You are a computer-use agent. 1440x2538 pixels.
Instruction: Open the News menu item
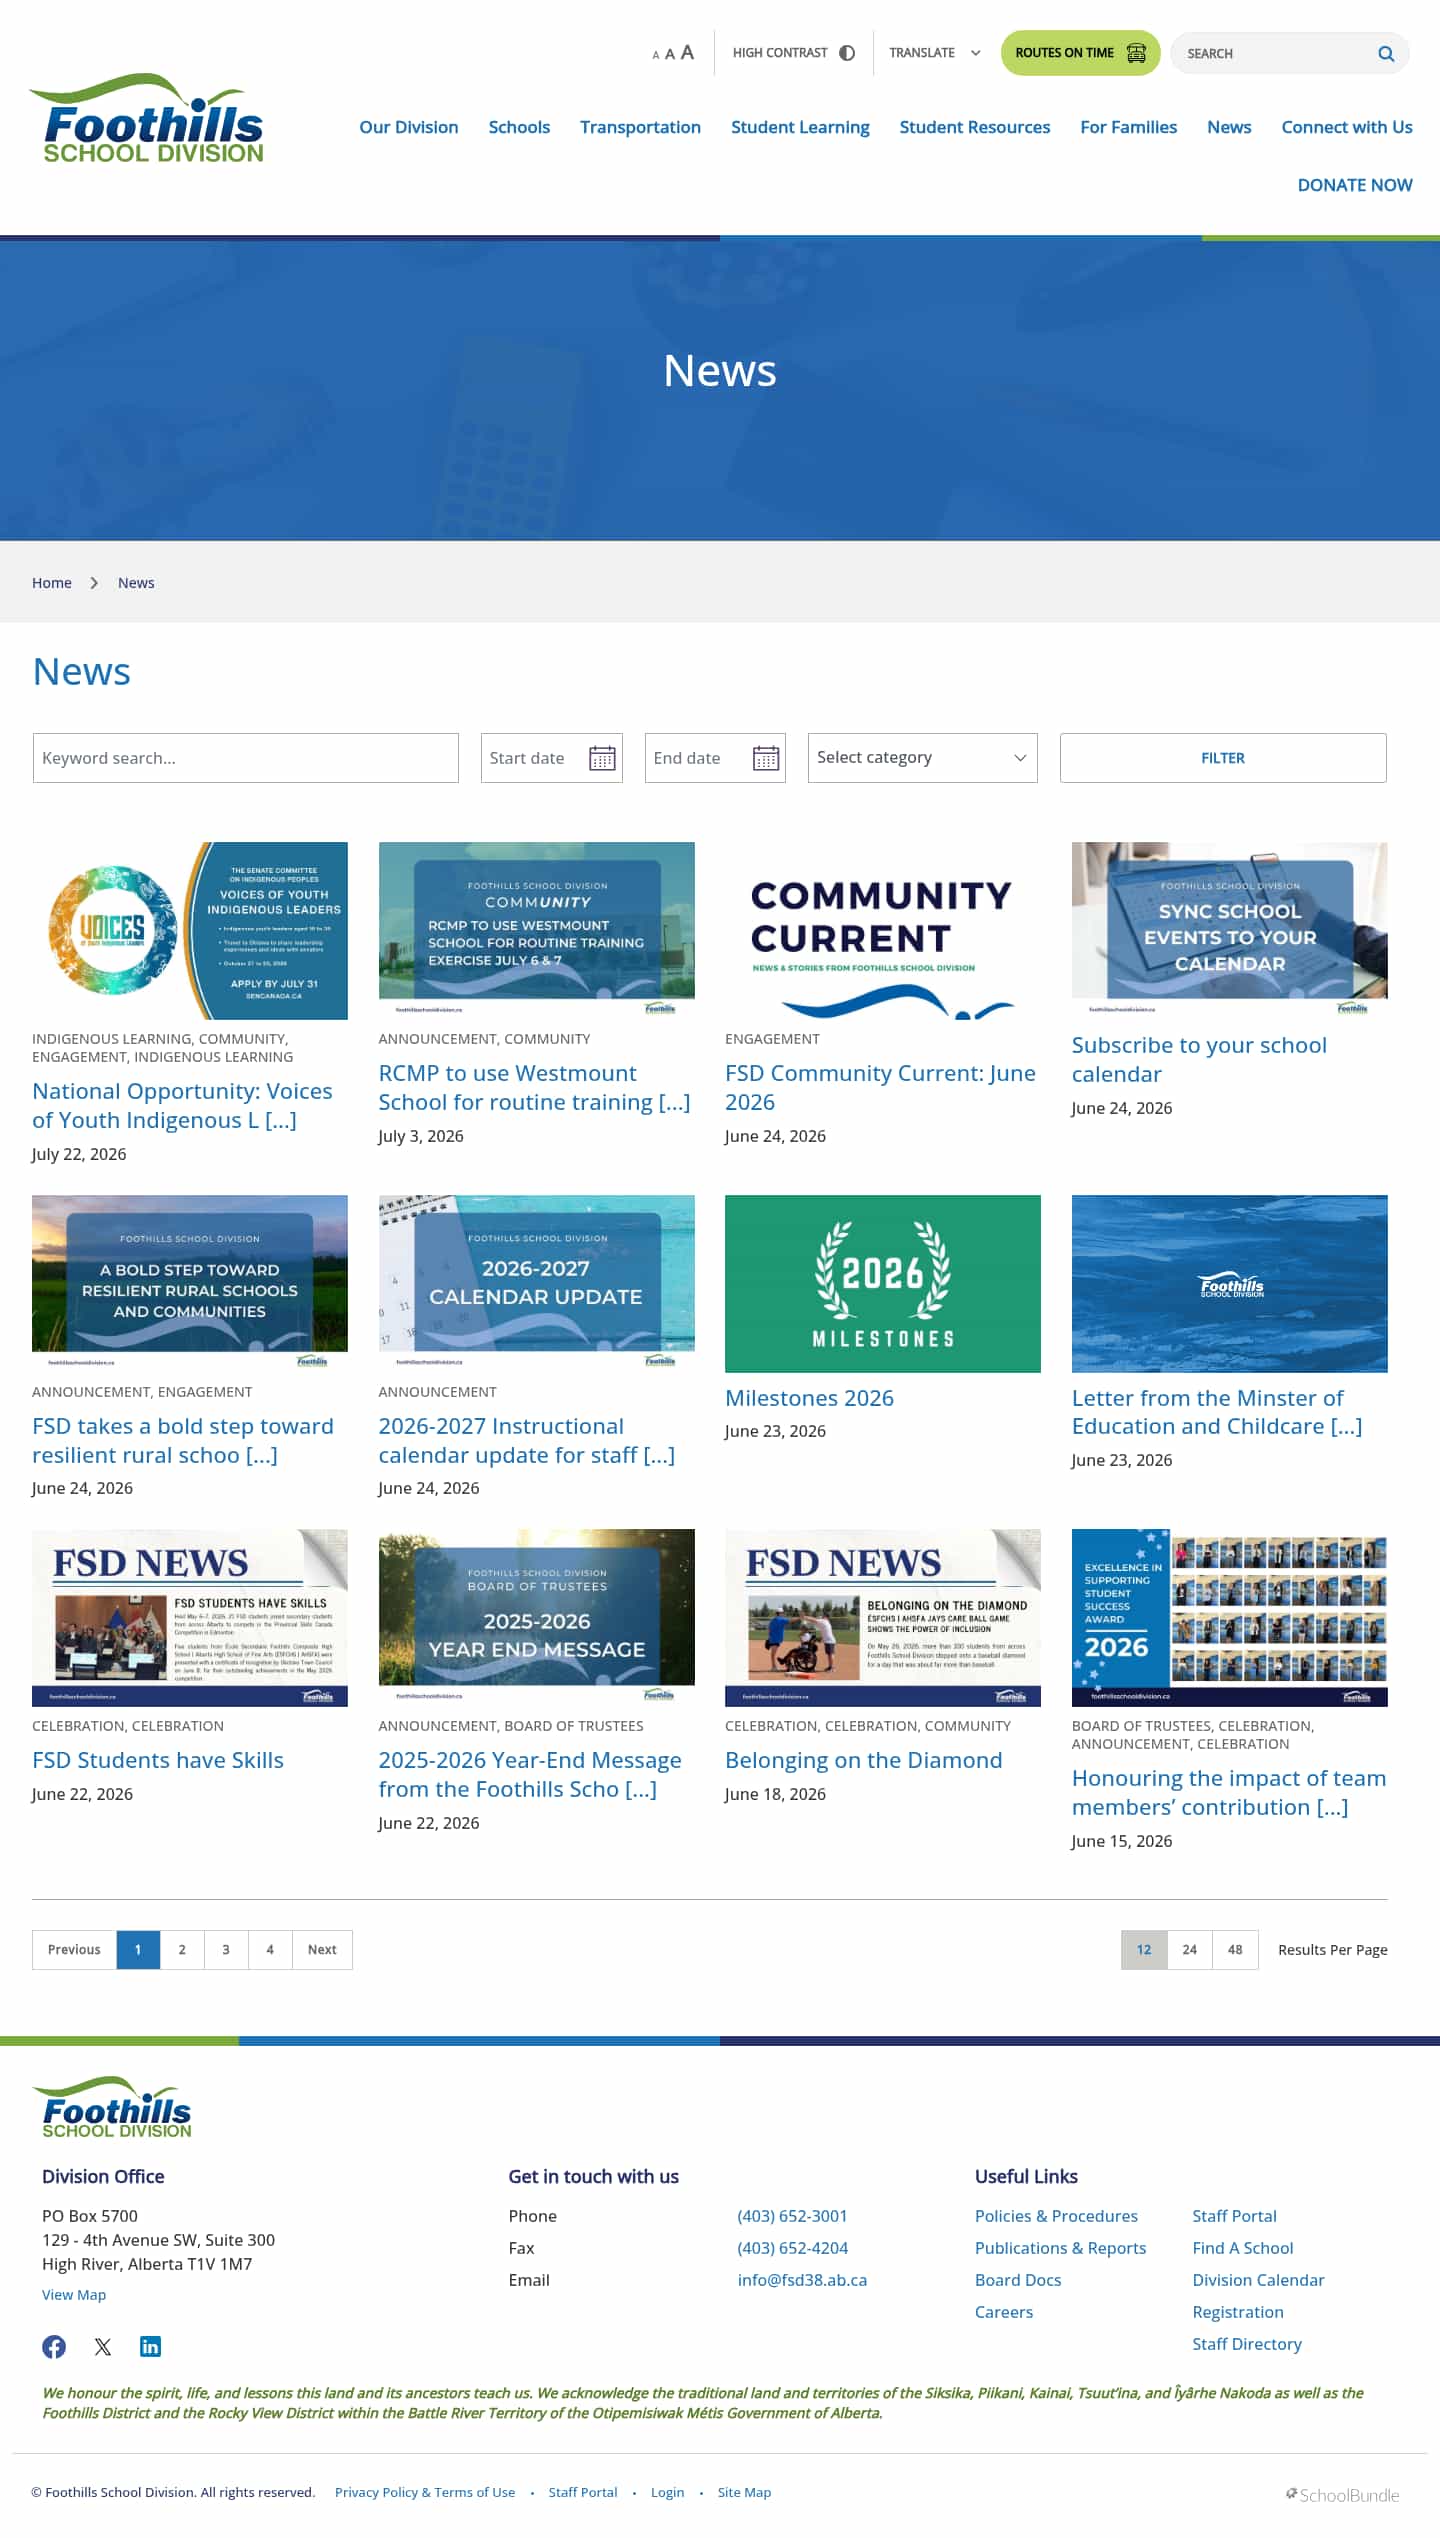[1229, 127]
